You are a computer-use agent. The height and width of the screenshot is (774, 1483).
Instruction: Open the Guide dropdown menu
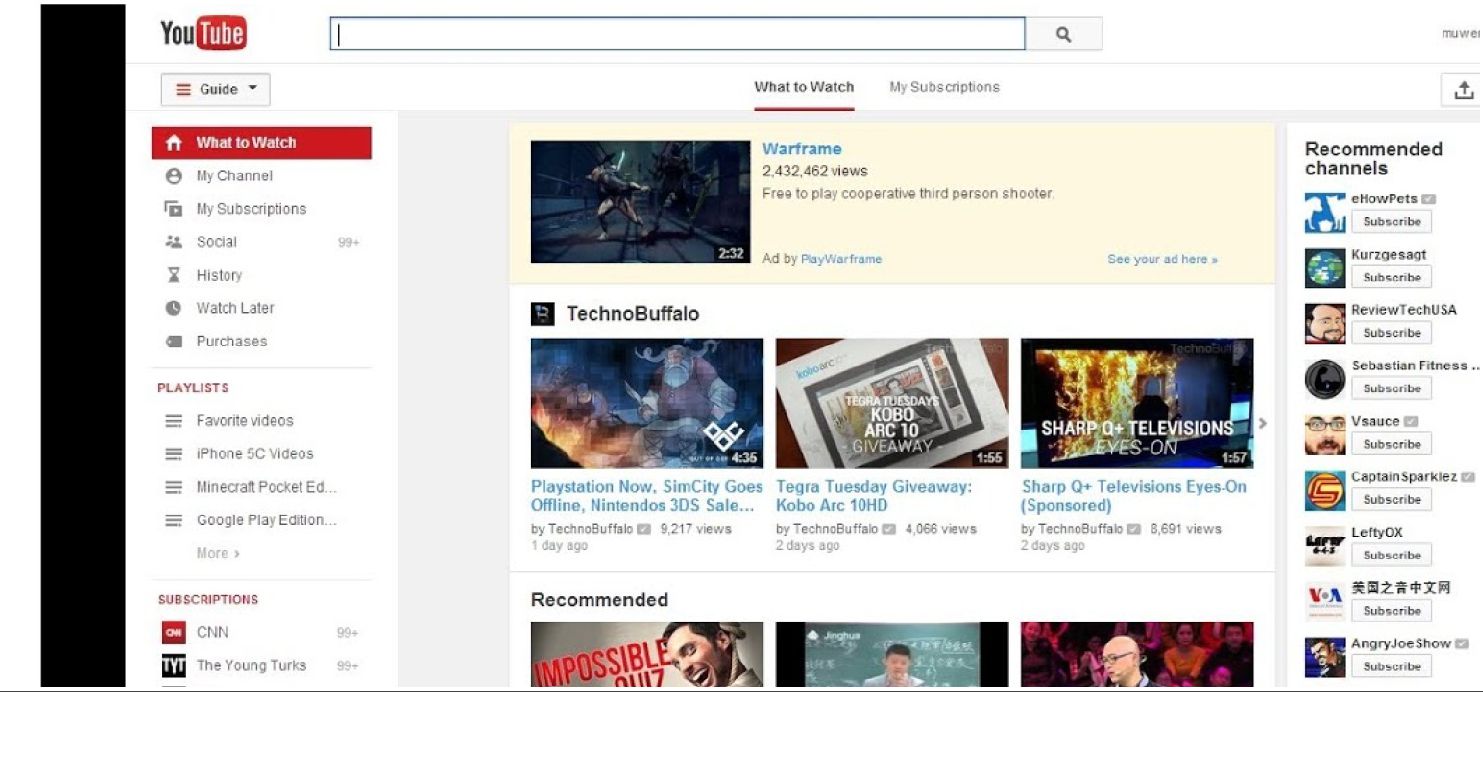(215, 89)
